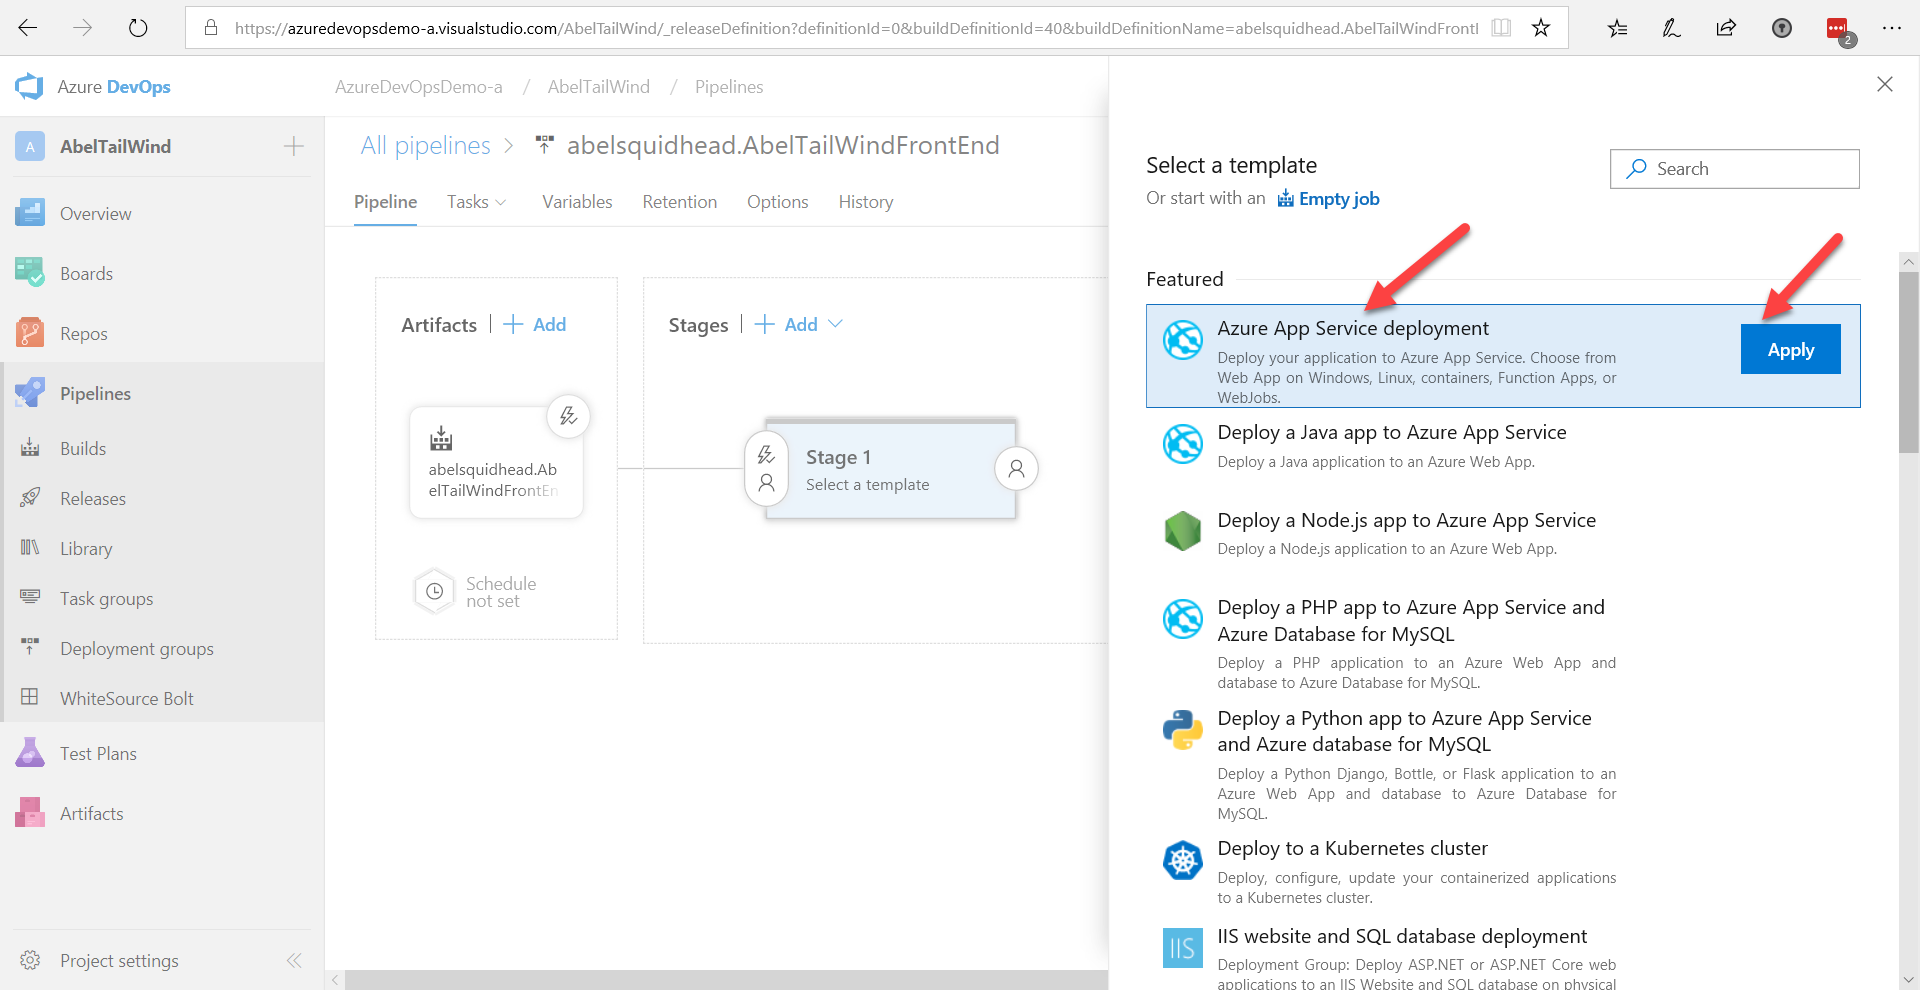The width and height of the screenshot is (1920, 990).
Task: Click the browser refresh icon
Action: 138,28
